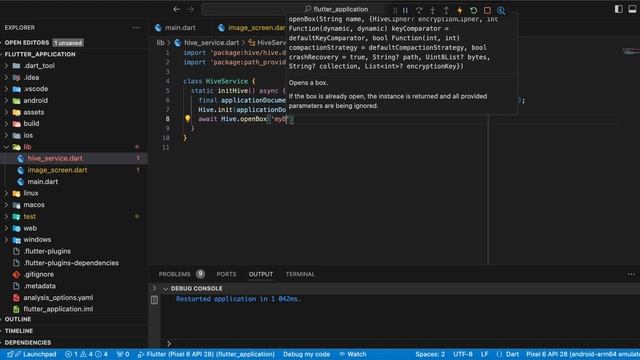640x360 pixels.
Task: Open the Flutter Widget Inspector icon
Action: tap(501, 10)
